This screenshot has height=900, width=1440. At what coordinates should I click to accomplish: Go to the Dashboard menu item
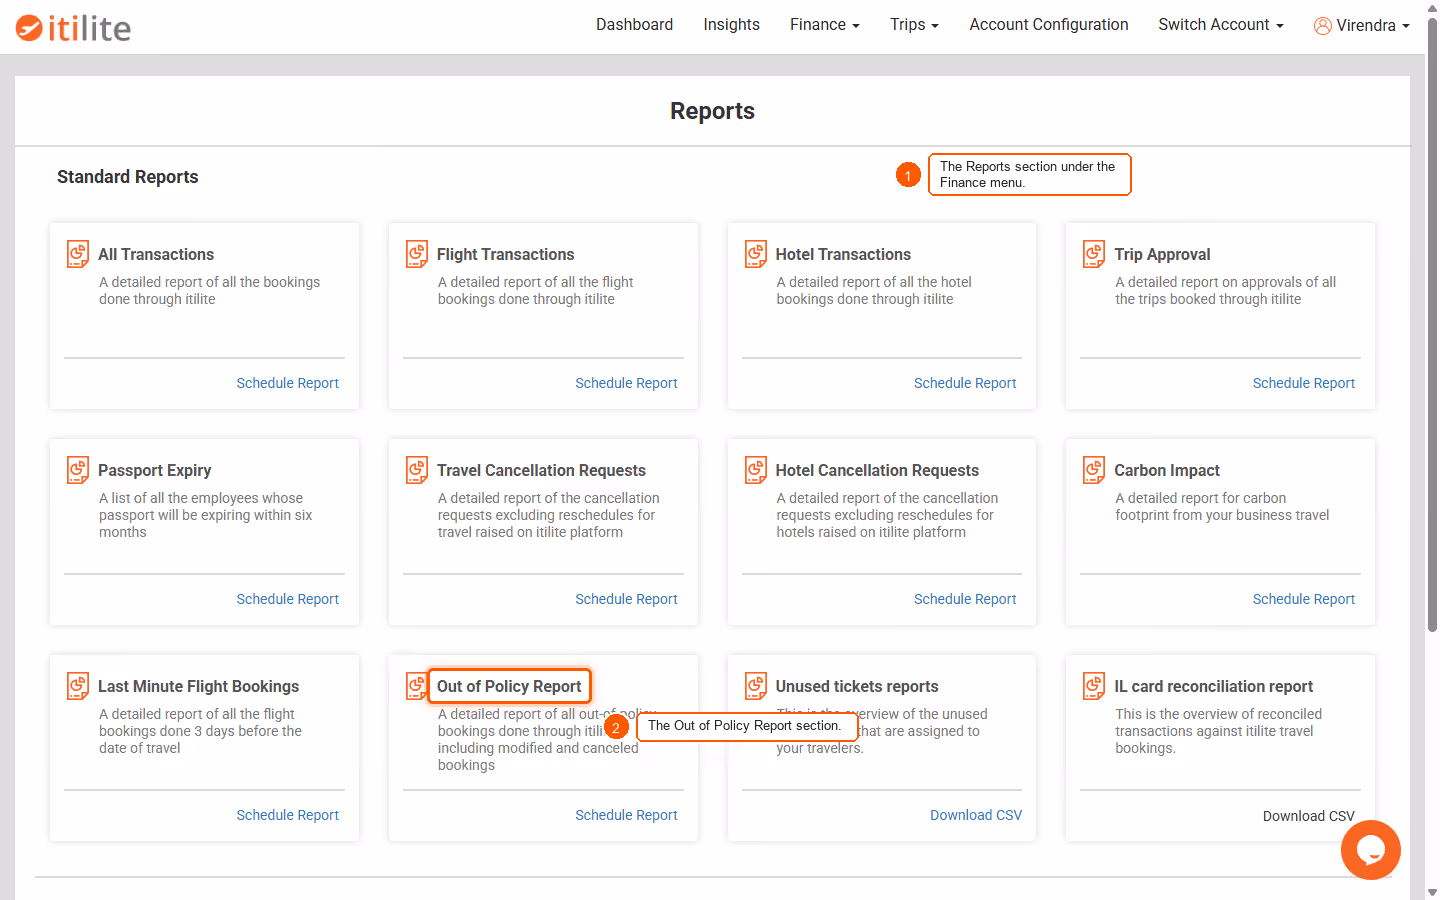click(634, 25)
